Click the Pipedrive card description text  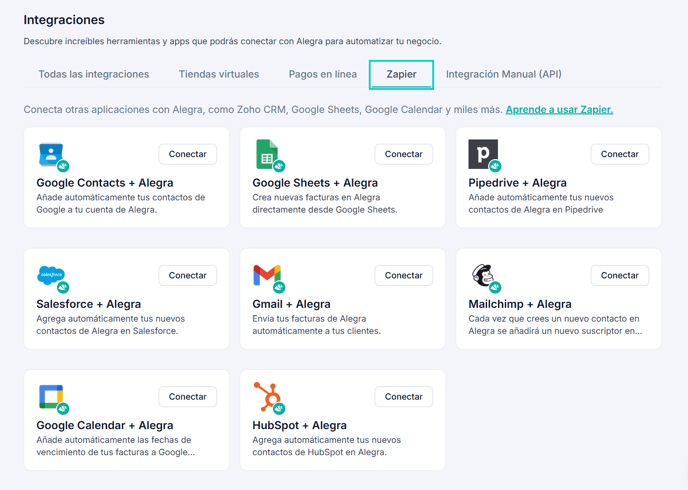[541, 204]
